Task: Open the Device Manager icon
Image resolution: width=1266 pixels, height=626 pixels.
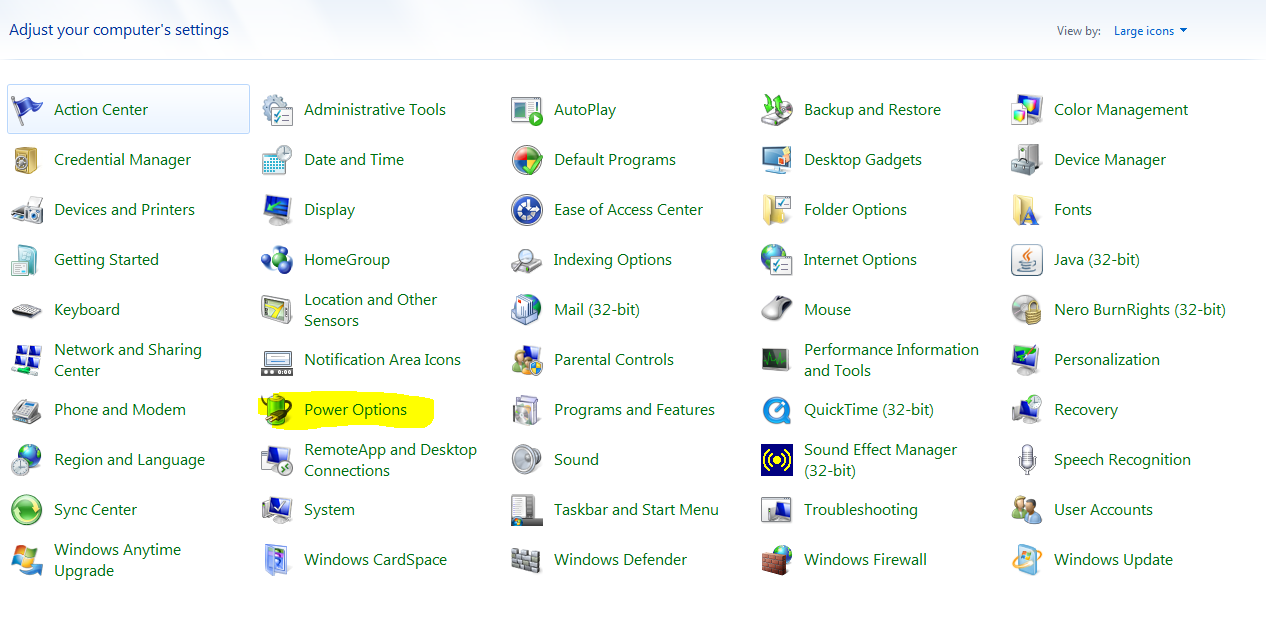Action: point(1027,159)
